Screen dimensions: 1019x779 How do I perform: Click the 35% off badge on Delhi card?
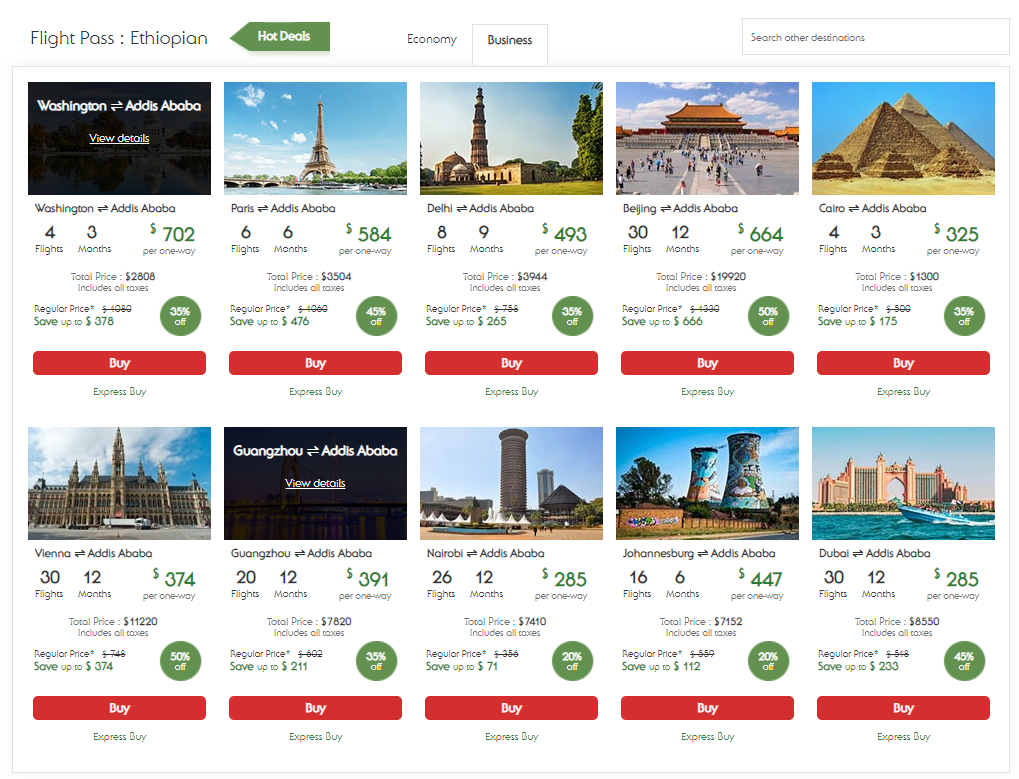coord(572,316)
